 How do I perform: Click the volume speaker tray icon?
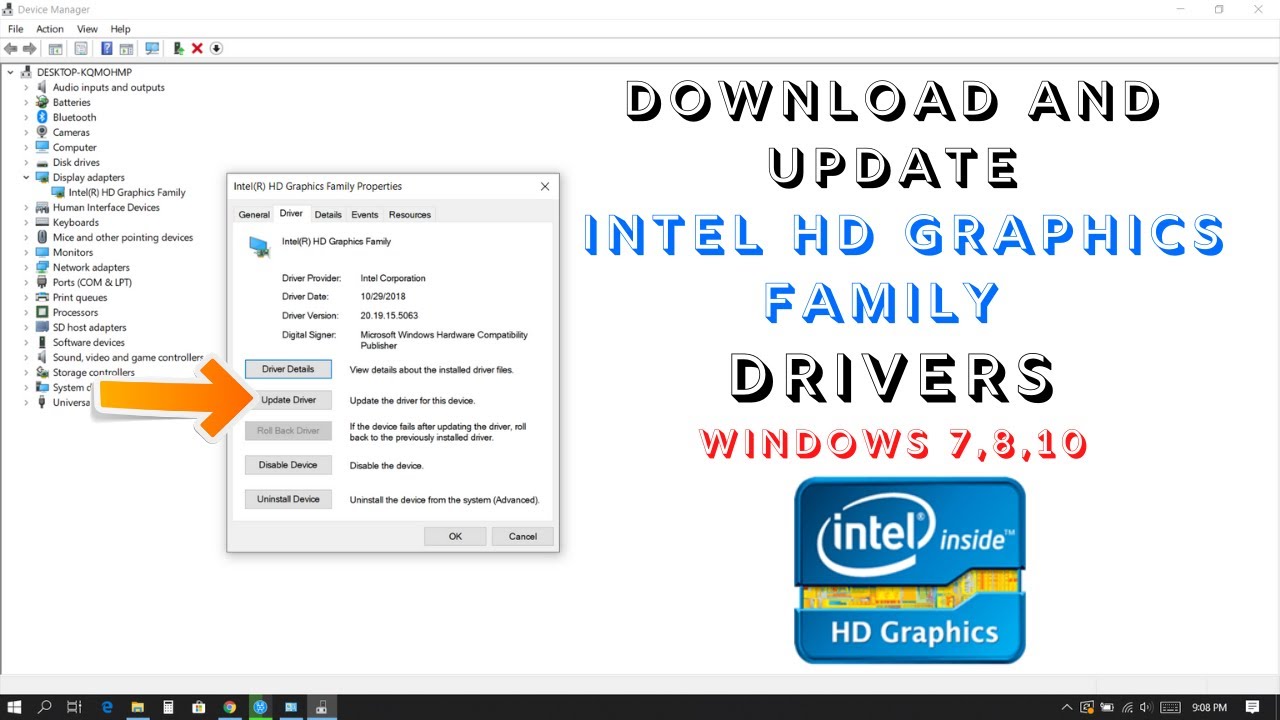[x=1146, y=707]
